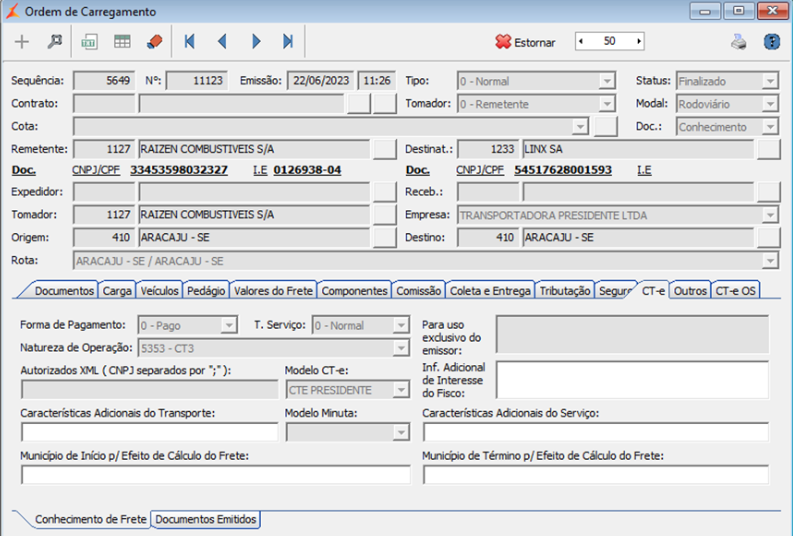Open the Modelo CT-e dropdown

click(x=401, y=390)
